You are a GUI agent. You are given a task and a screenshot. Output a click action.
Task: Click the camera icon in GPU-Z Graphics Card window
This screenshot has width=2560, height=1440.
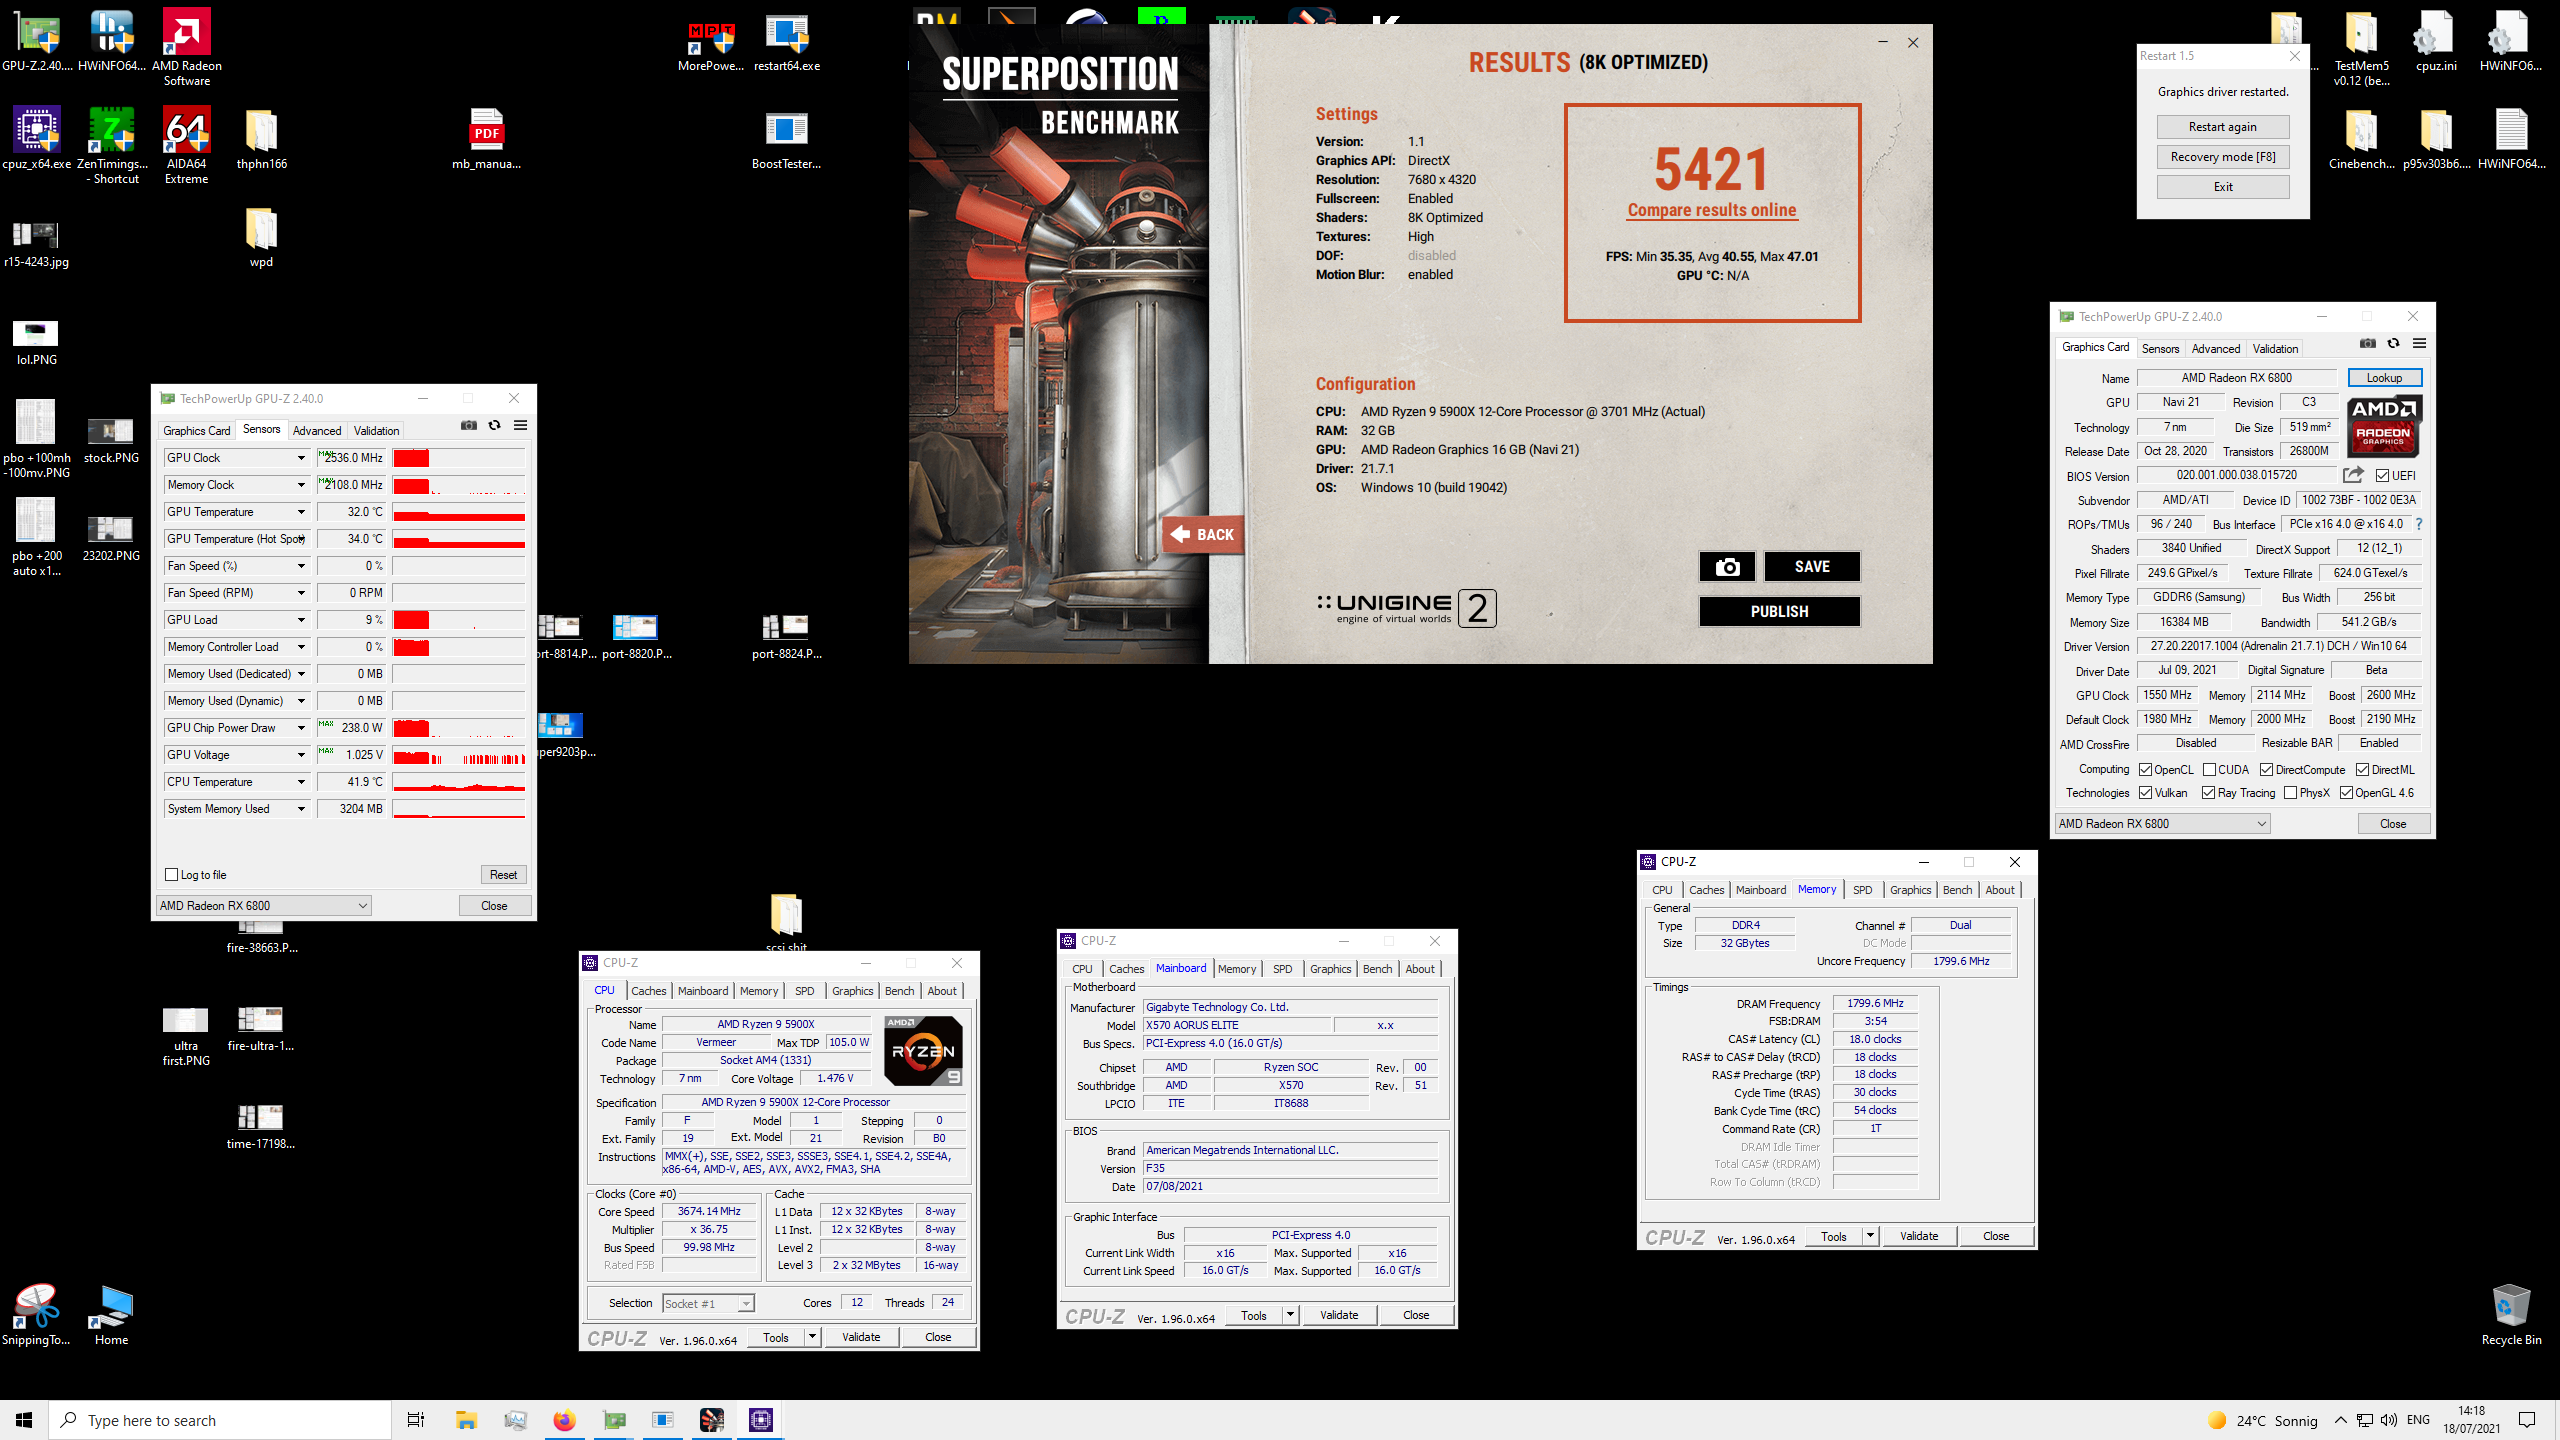[2367, 344]
